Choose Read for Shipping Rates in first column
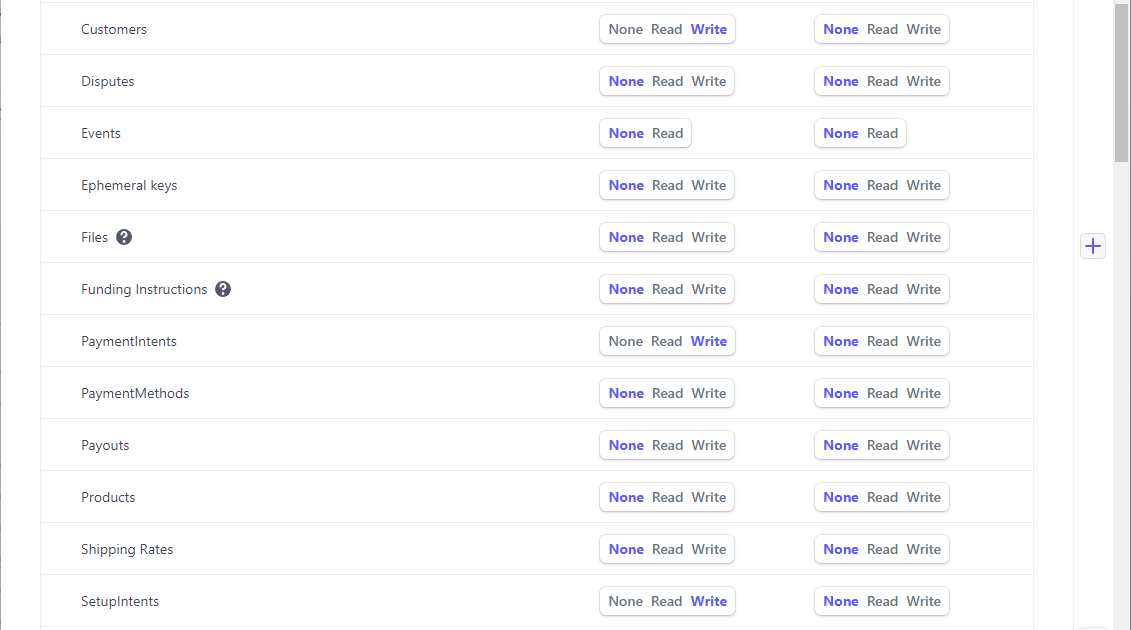This screenshot has height=630, width=1131. [x=667, y=549]
